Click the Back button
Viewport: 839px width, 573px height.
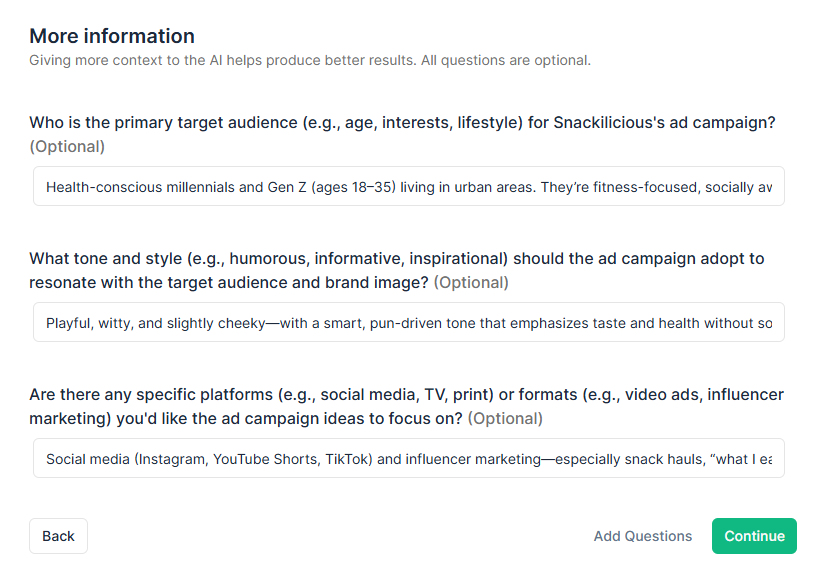pyautogui.click(x=58, y=536)
